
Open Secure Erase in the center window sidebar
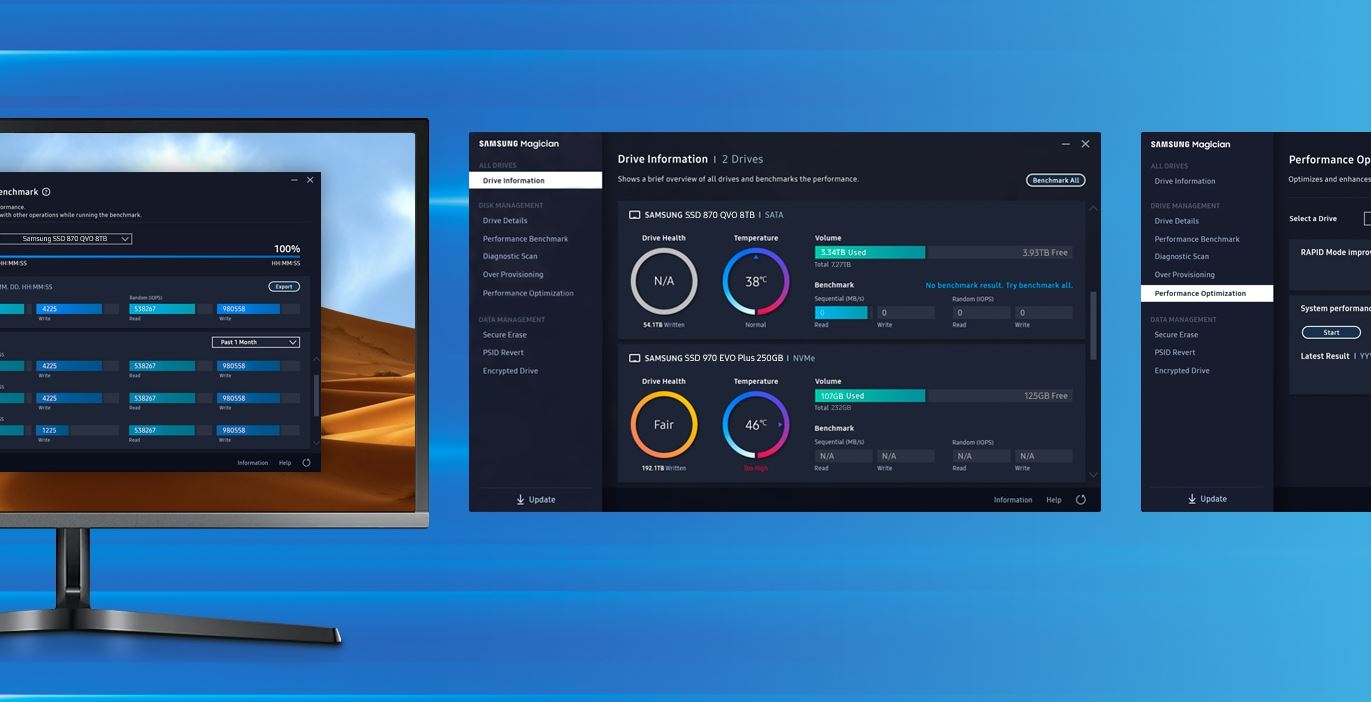click(x=504, y=335)
